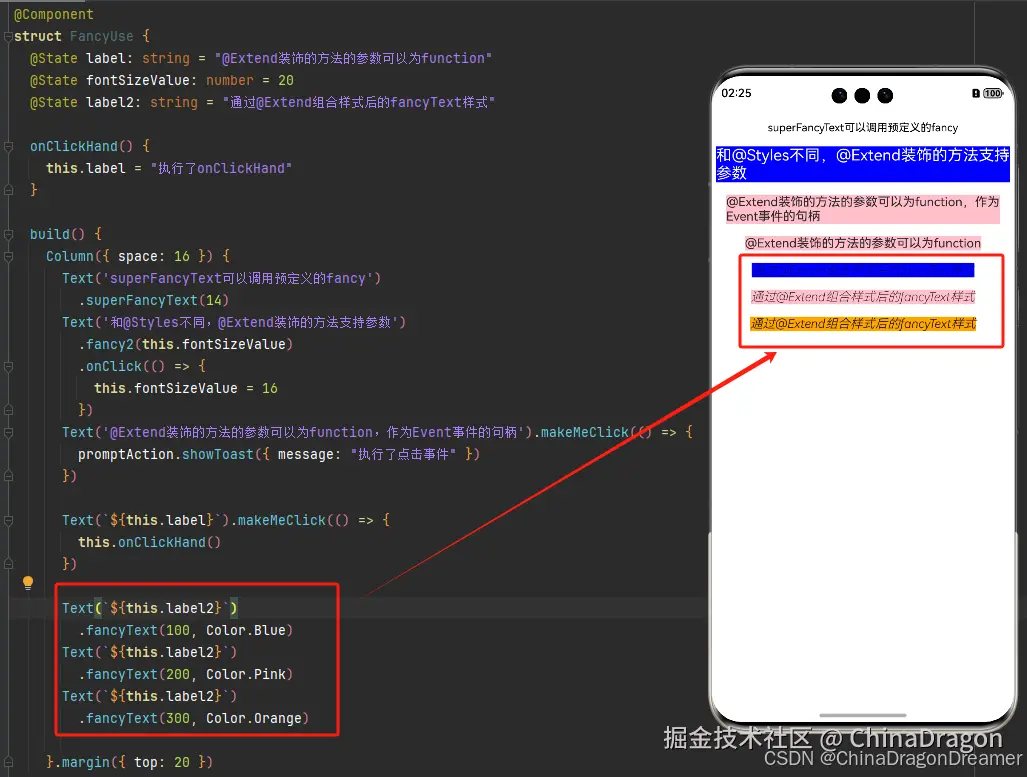
Task: Click fold end marker at }.margin line
Action: [8, 763]
